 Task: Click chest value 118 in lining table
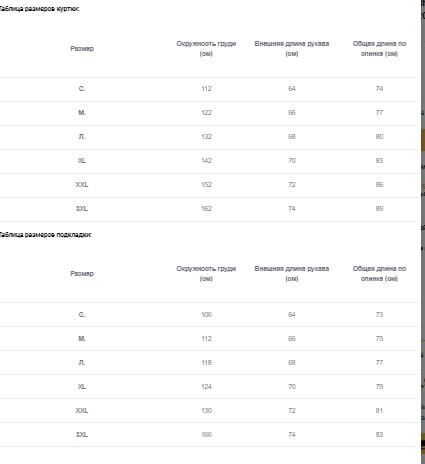206,363
